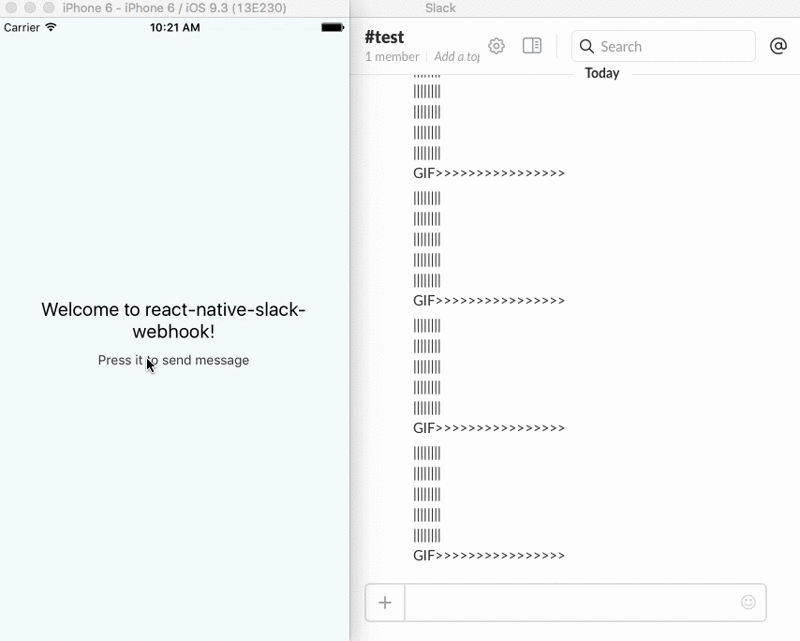Minimize the simulator window with the middle title bar button
The image size is (800, 641).
click(30, 8)
